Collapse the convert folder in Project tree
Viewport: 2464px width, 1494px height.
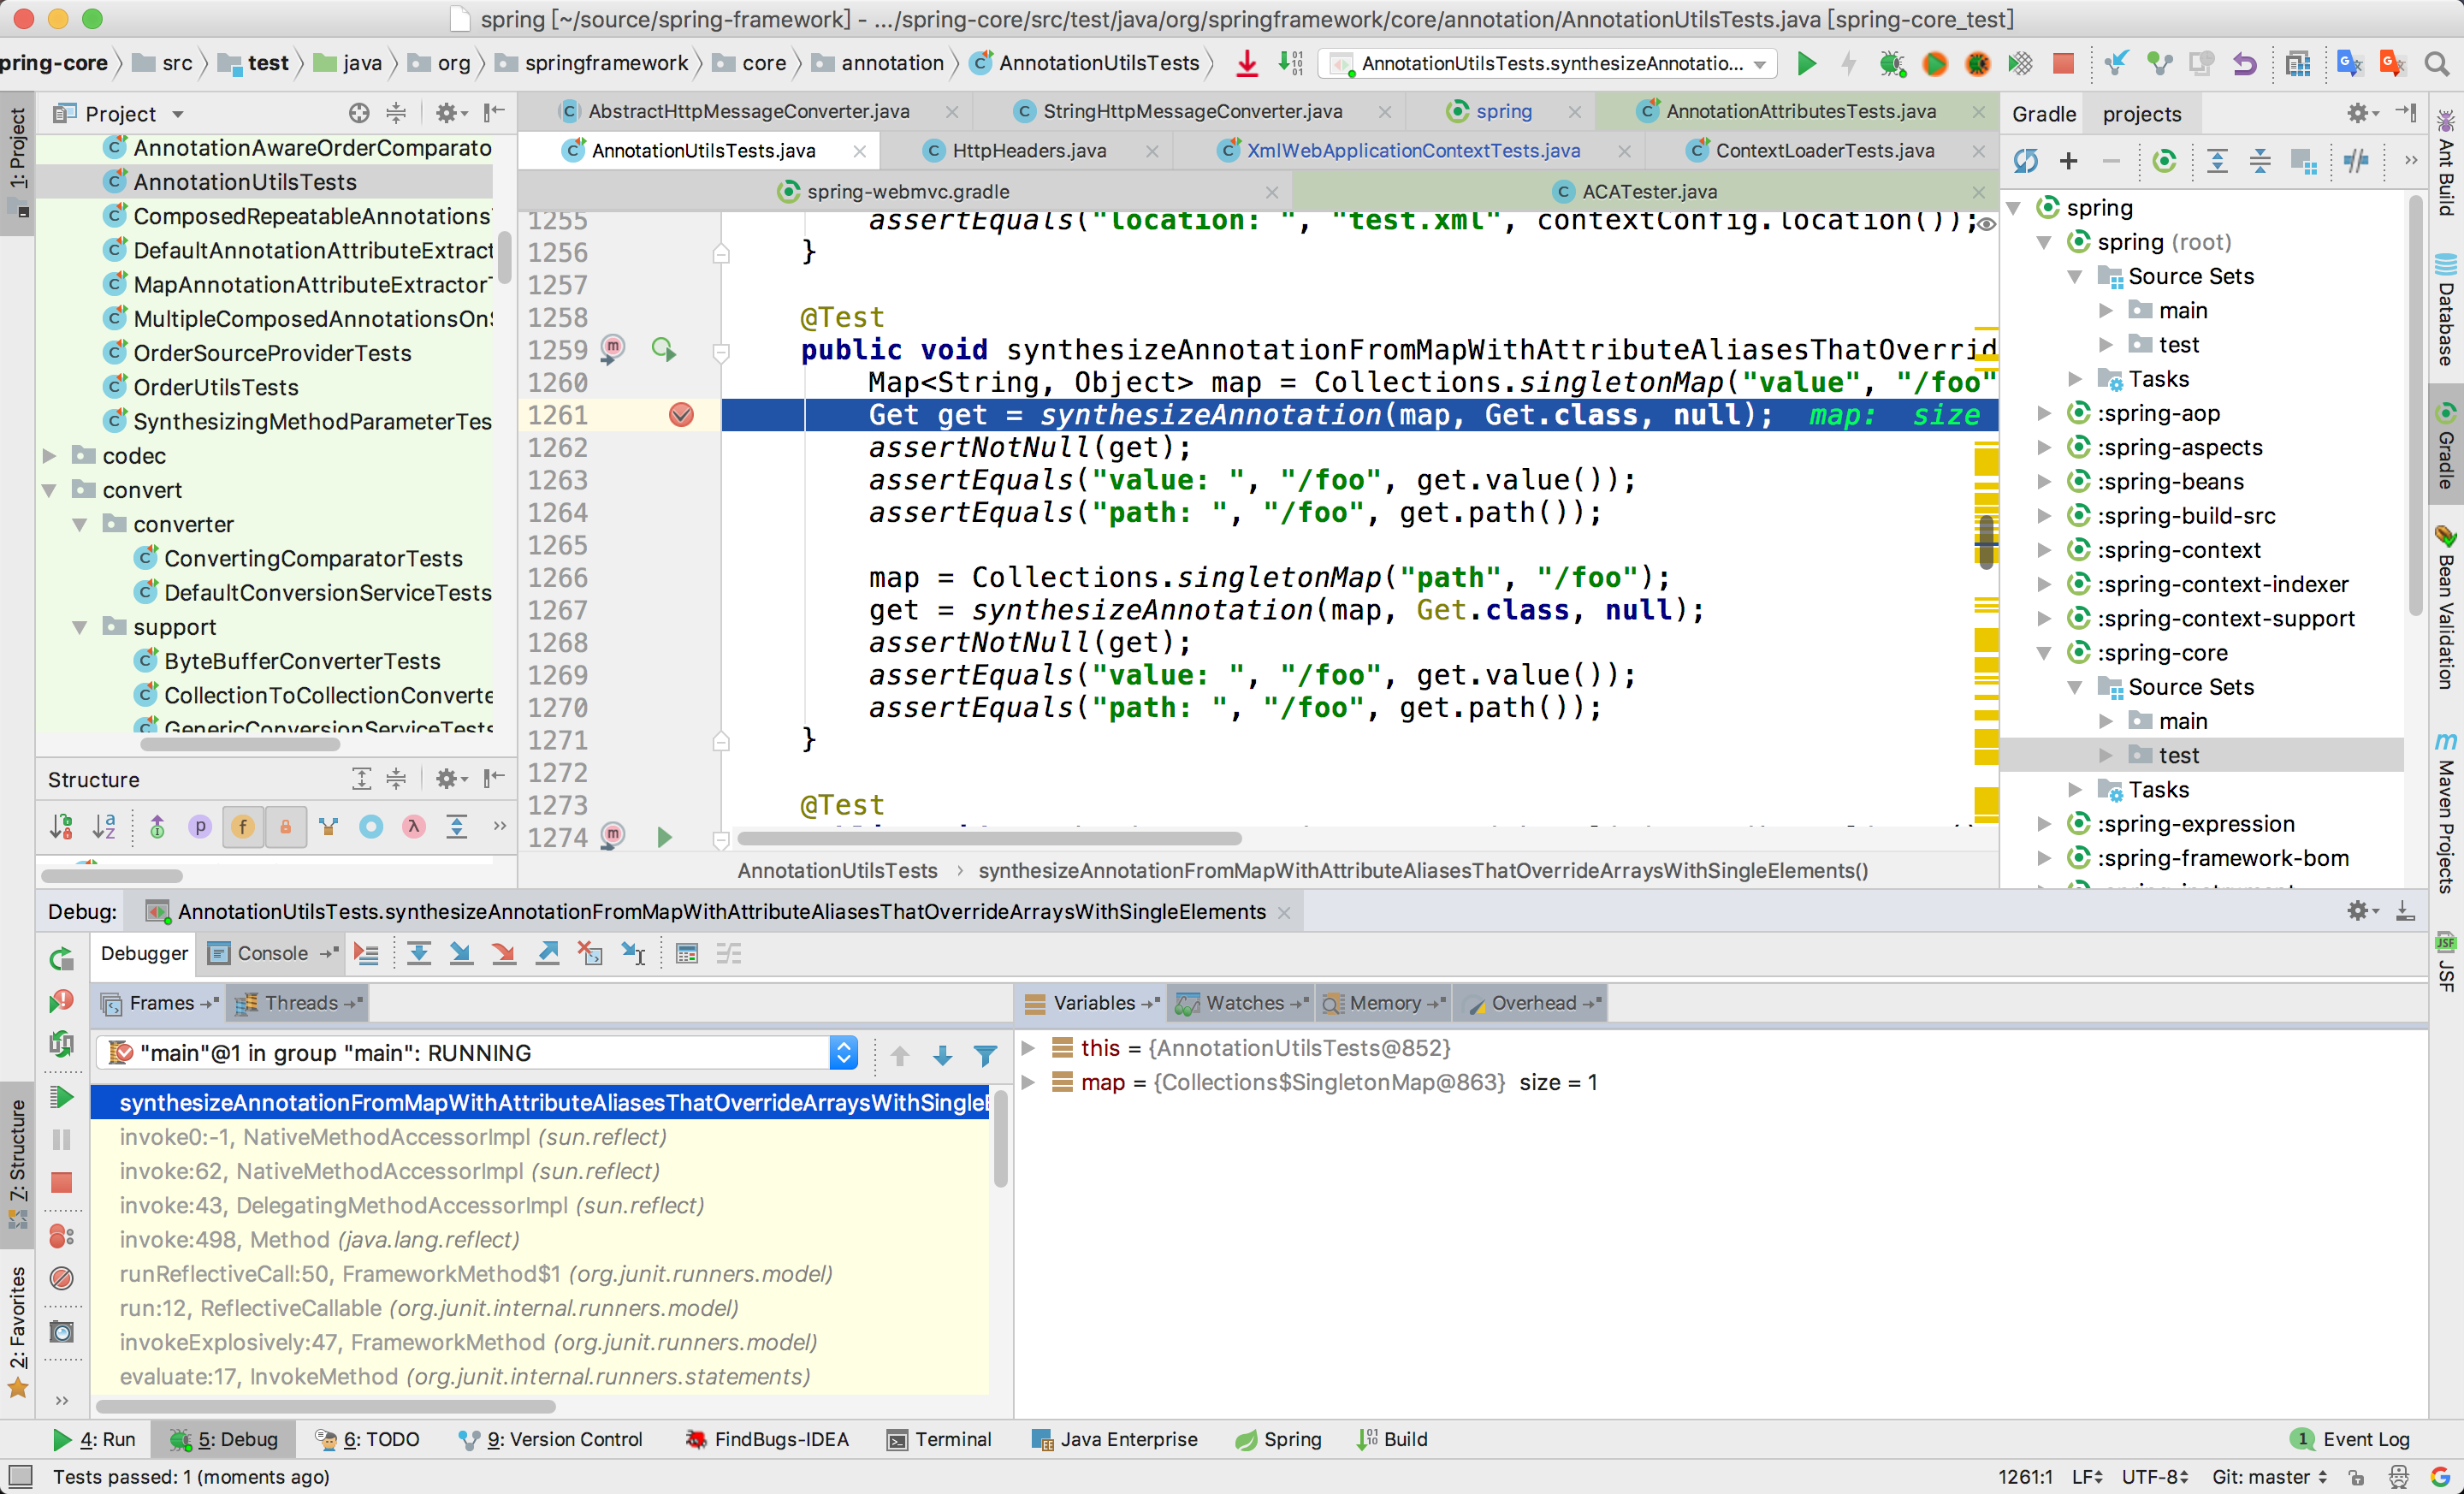pos(49,489)
